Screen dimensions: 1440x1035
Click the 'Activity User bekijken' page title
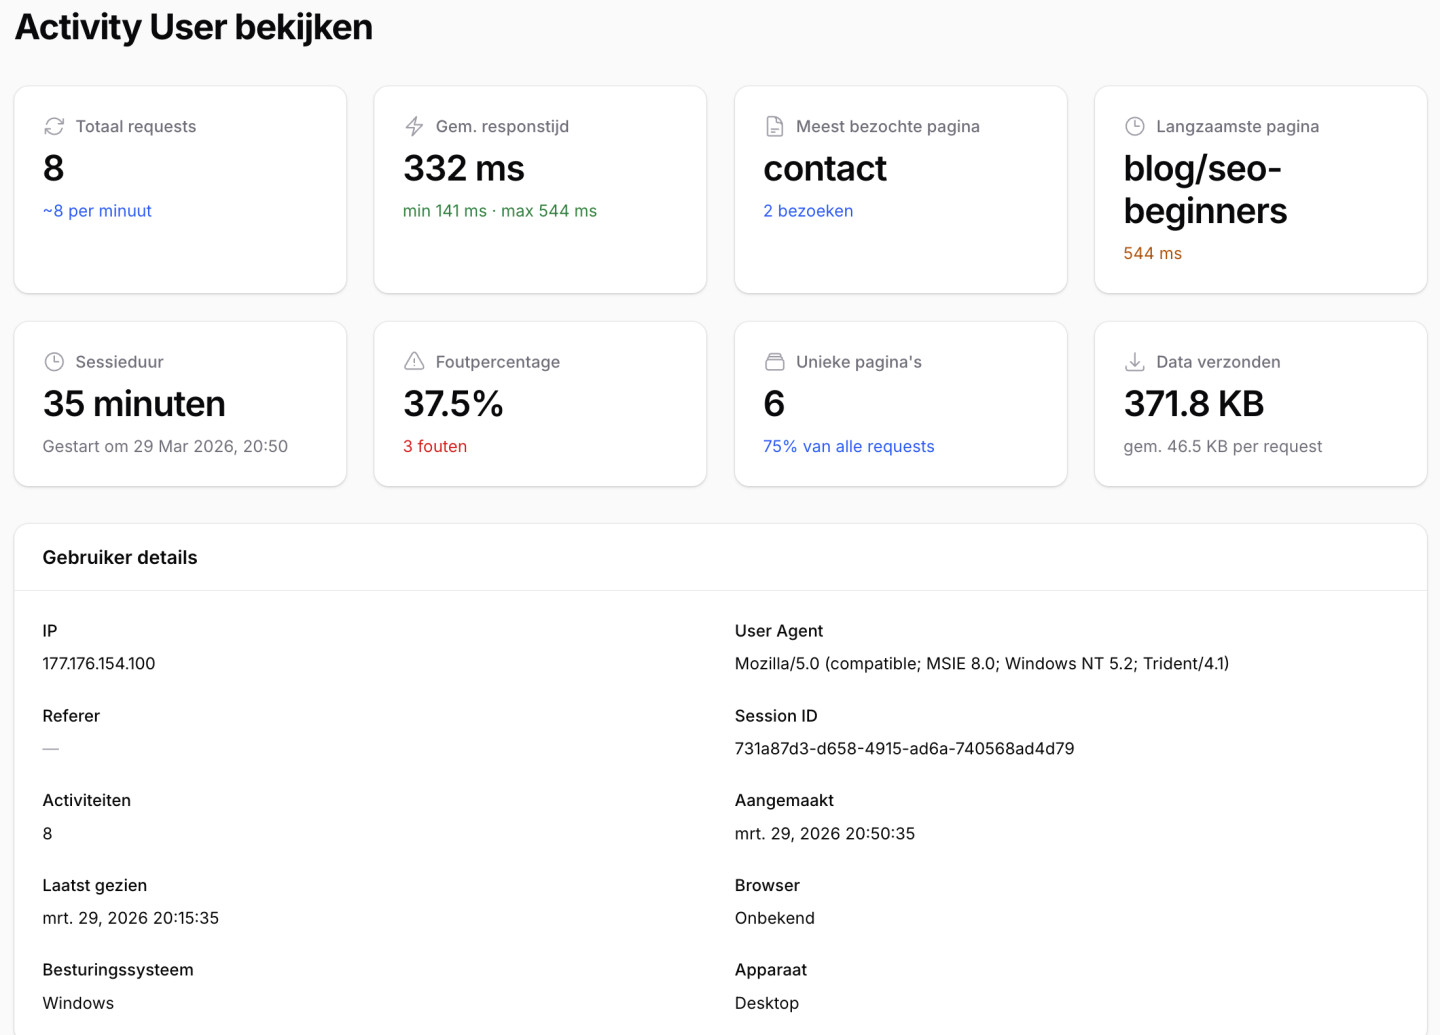point(194,27)
